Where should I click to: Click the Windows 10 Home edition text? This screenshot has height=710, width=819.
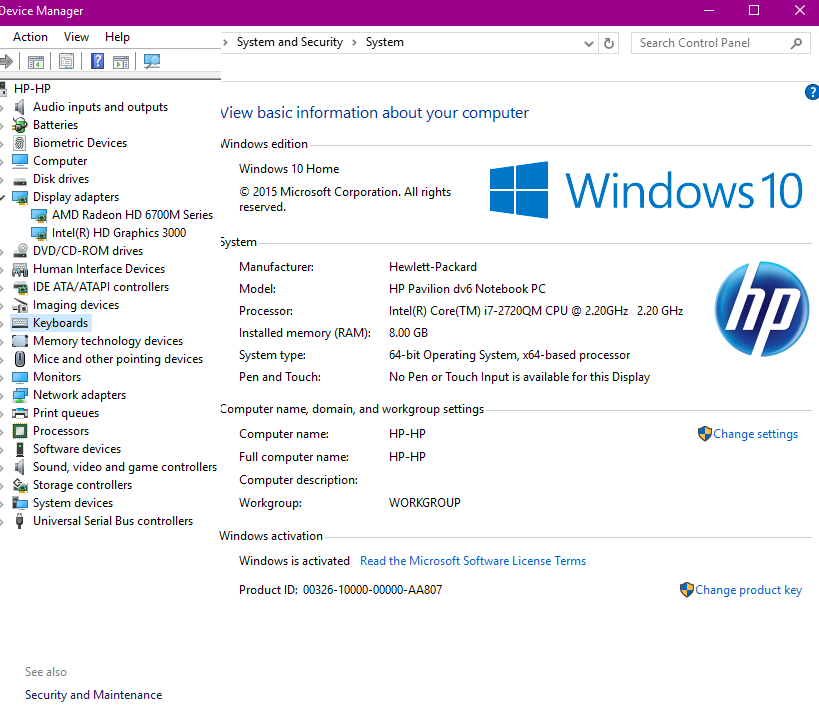pyautogui.click(x=289, y=169)
